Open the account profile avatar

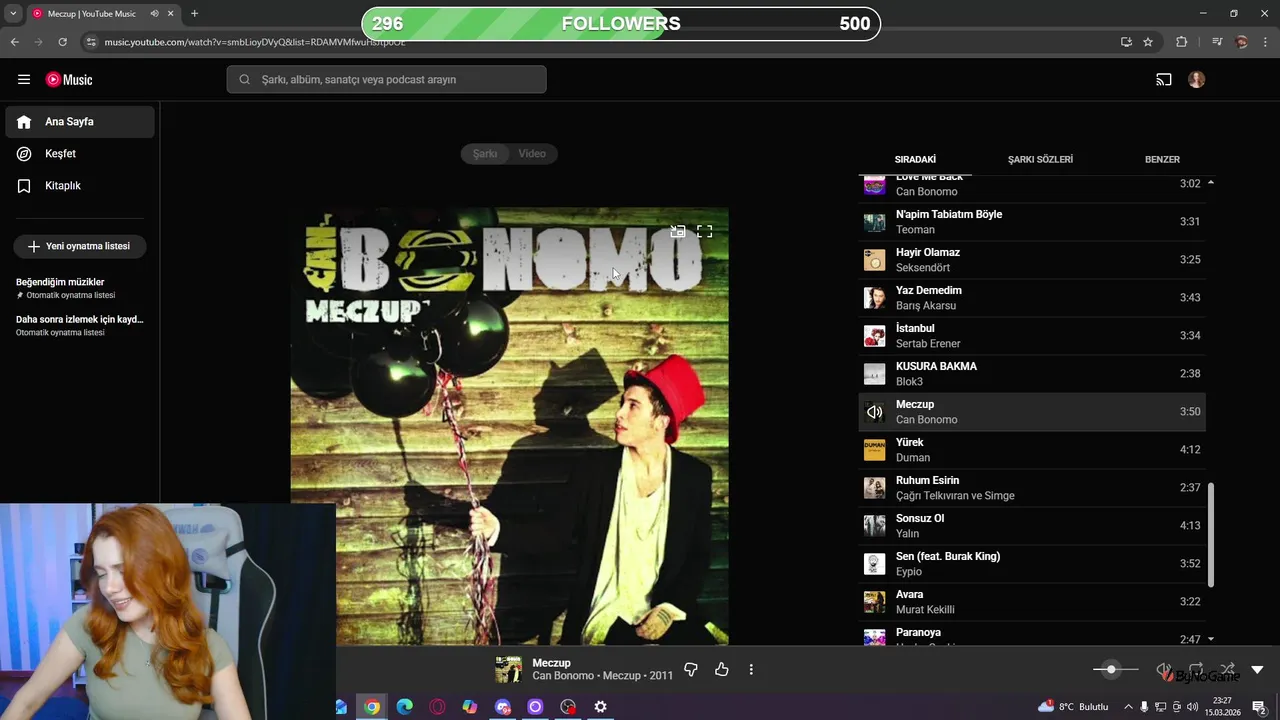1197,80
